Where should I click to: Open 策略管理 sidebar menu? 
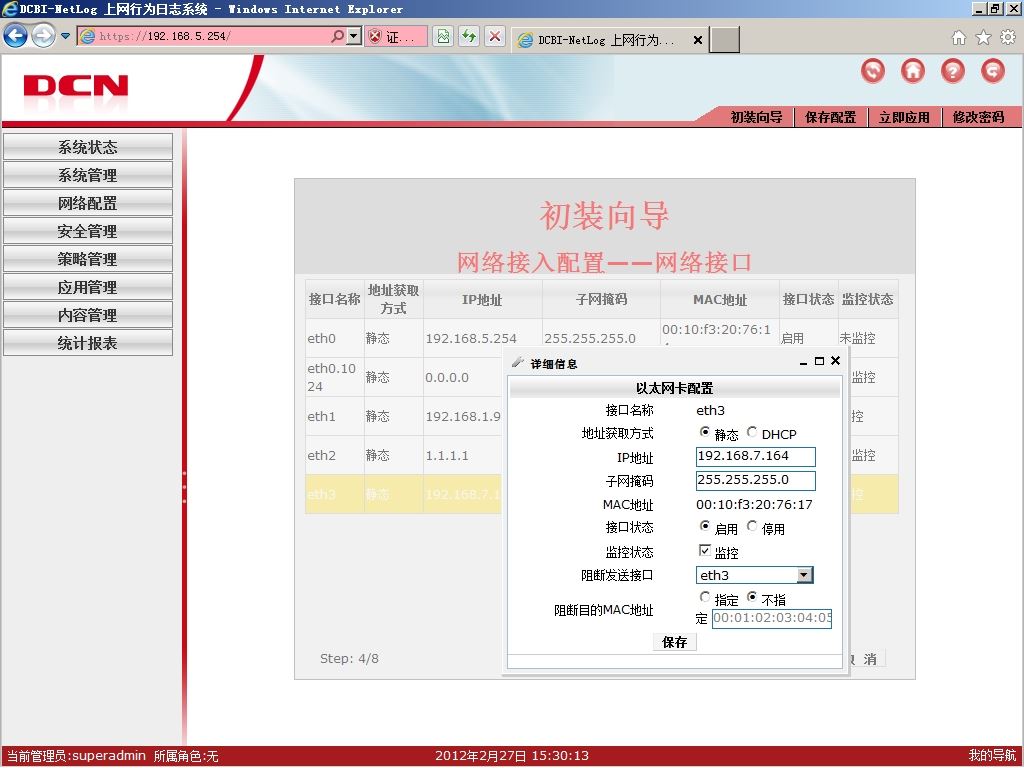tap(88, 259)
